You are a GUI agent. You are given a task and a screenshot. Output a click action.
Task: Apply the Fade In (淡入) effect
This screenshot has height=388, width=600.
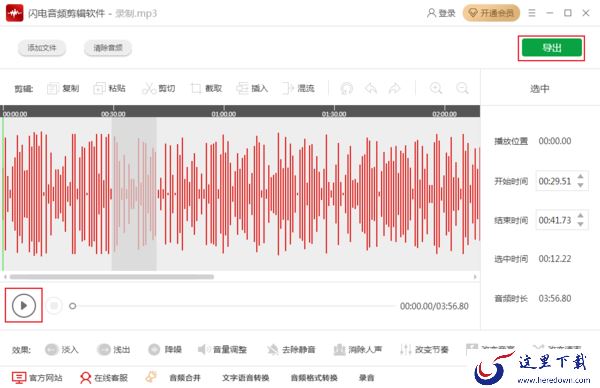[62, 349]
